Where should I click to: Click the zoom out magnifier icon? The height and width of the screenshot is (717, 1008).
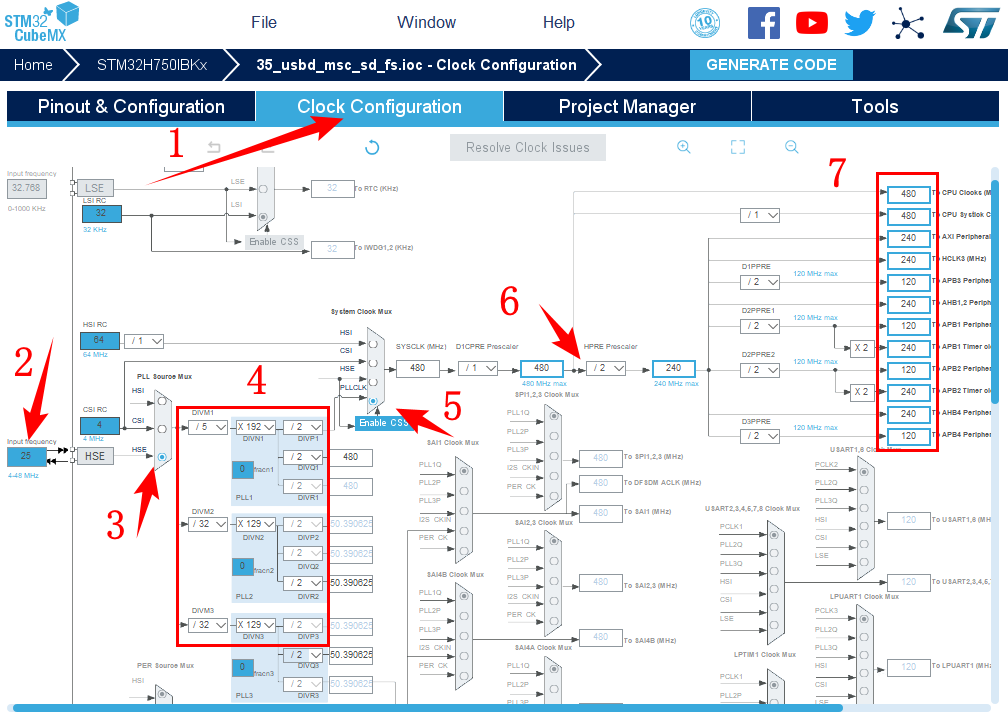tap(792, 147)
